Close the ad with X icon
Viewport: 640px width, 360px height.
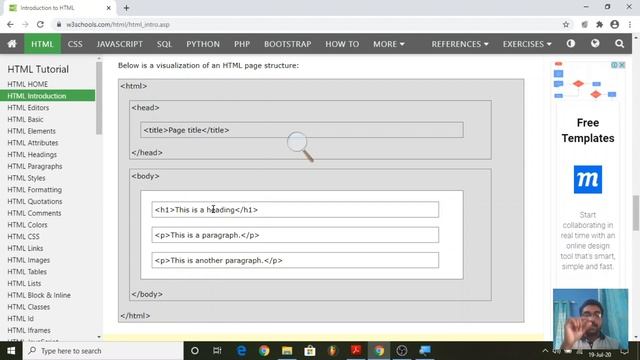tap(622, 65)
